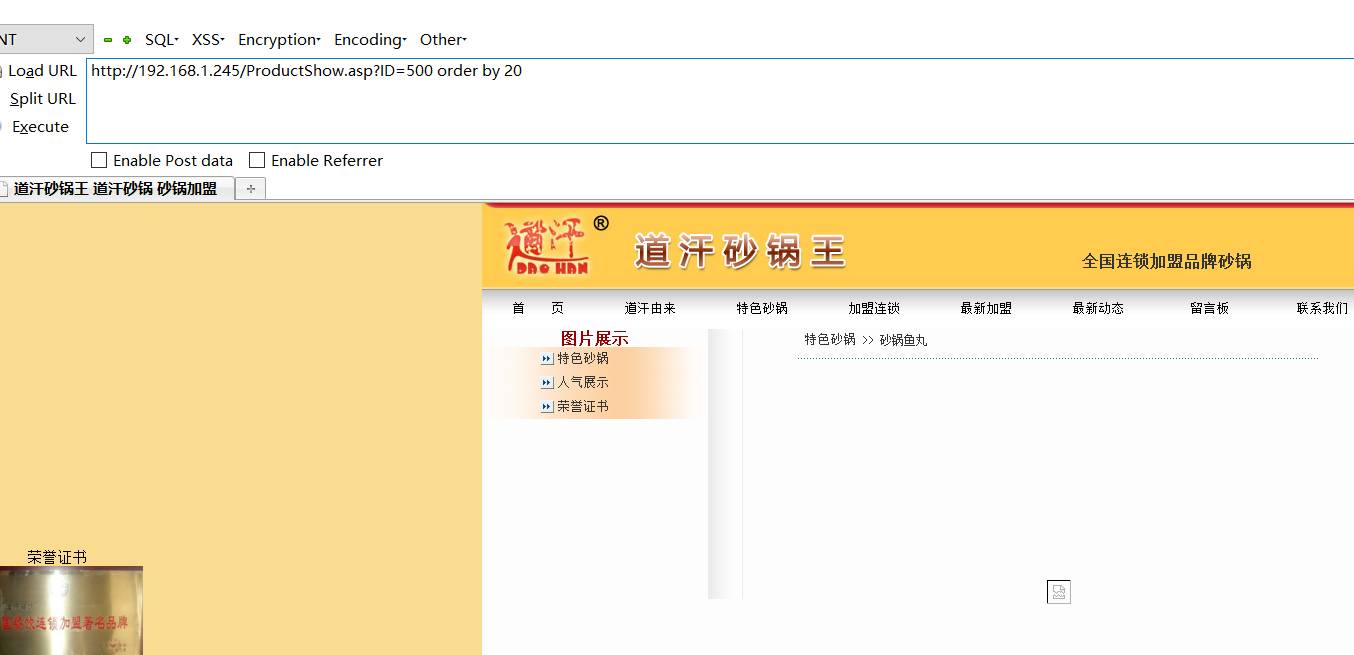Image resolution: width=1354 pixels, height=655 pixels.
Task: Click 荣誉证书 link in sidebar list
Action: coord(583,406)
